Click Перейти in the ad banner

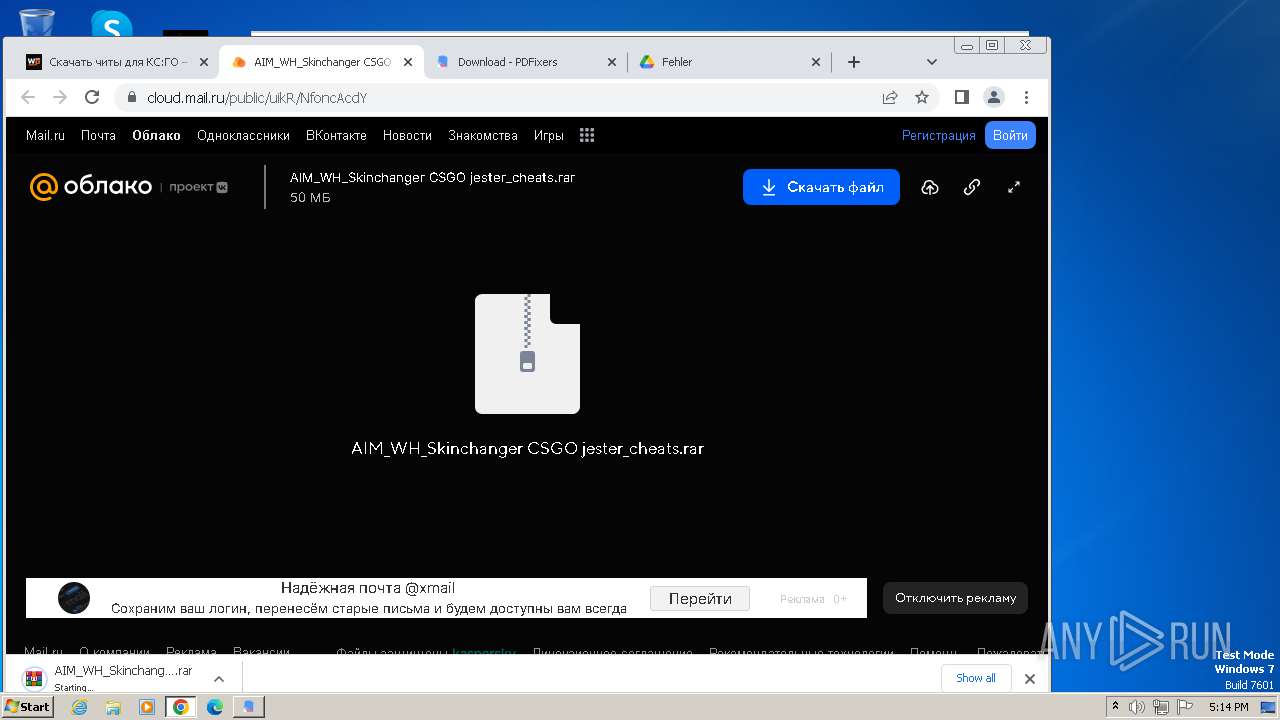(700, 598)
